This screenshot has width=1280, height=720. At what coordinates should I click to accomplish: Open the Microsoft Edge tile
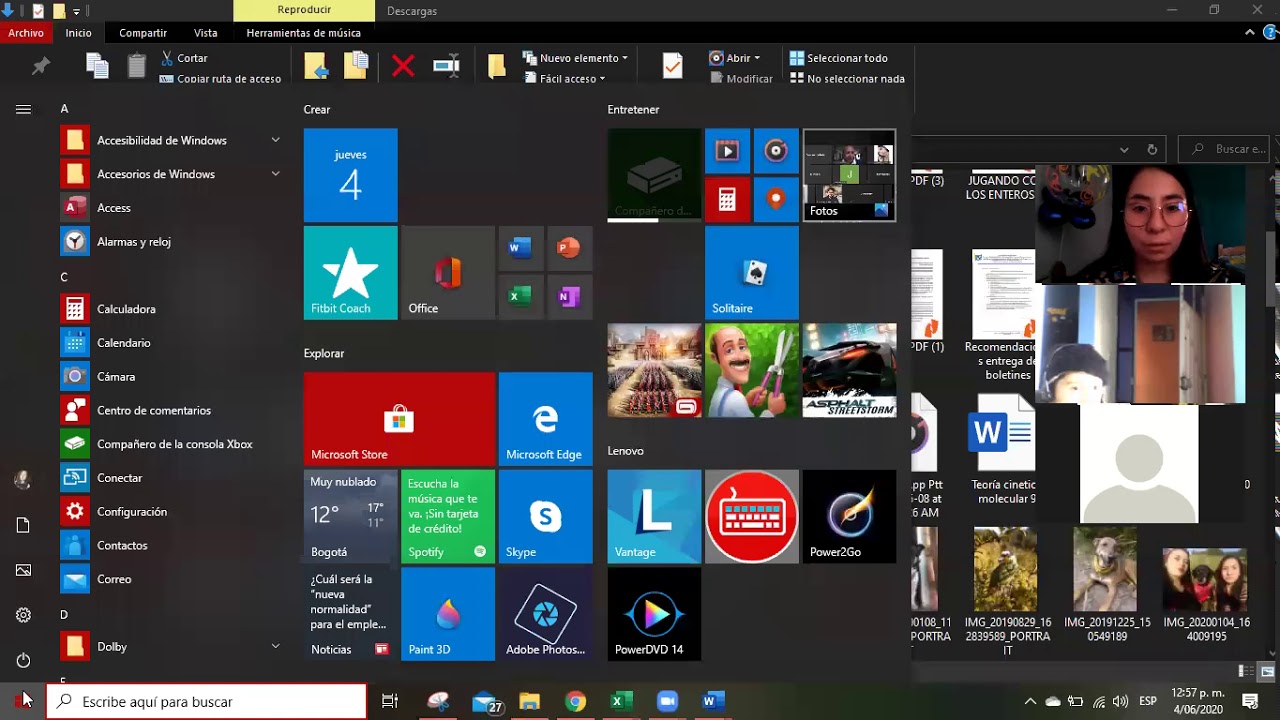pos(545,418)
